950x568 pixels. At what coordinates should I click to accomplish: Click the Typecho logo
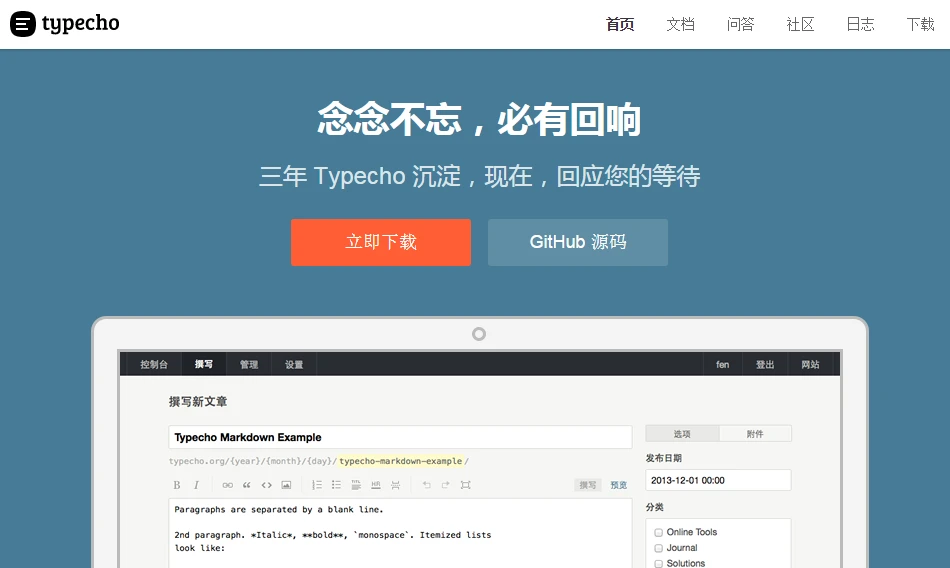65,24
